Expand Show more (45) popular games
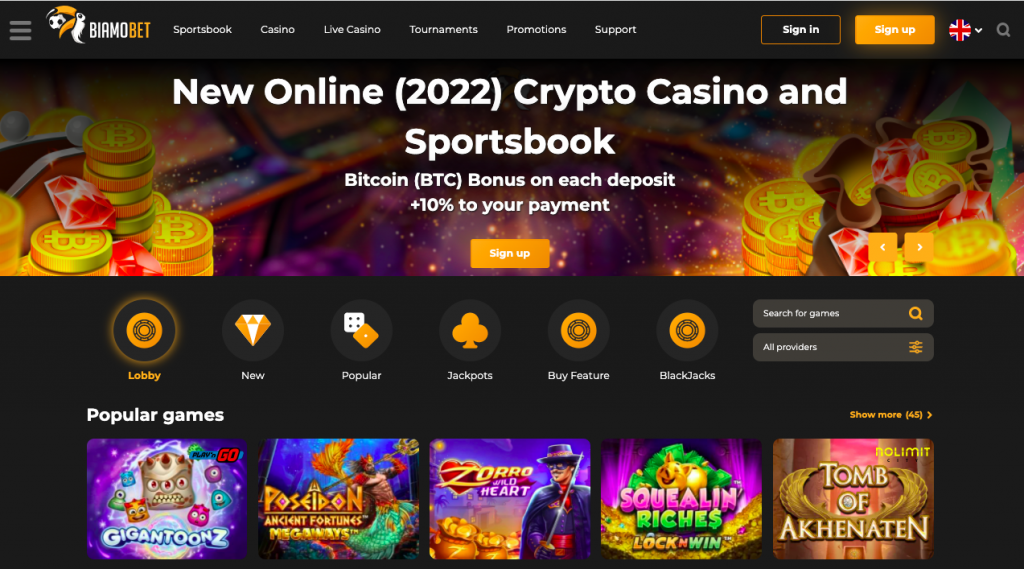 click(x=891, y=415)
